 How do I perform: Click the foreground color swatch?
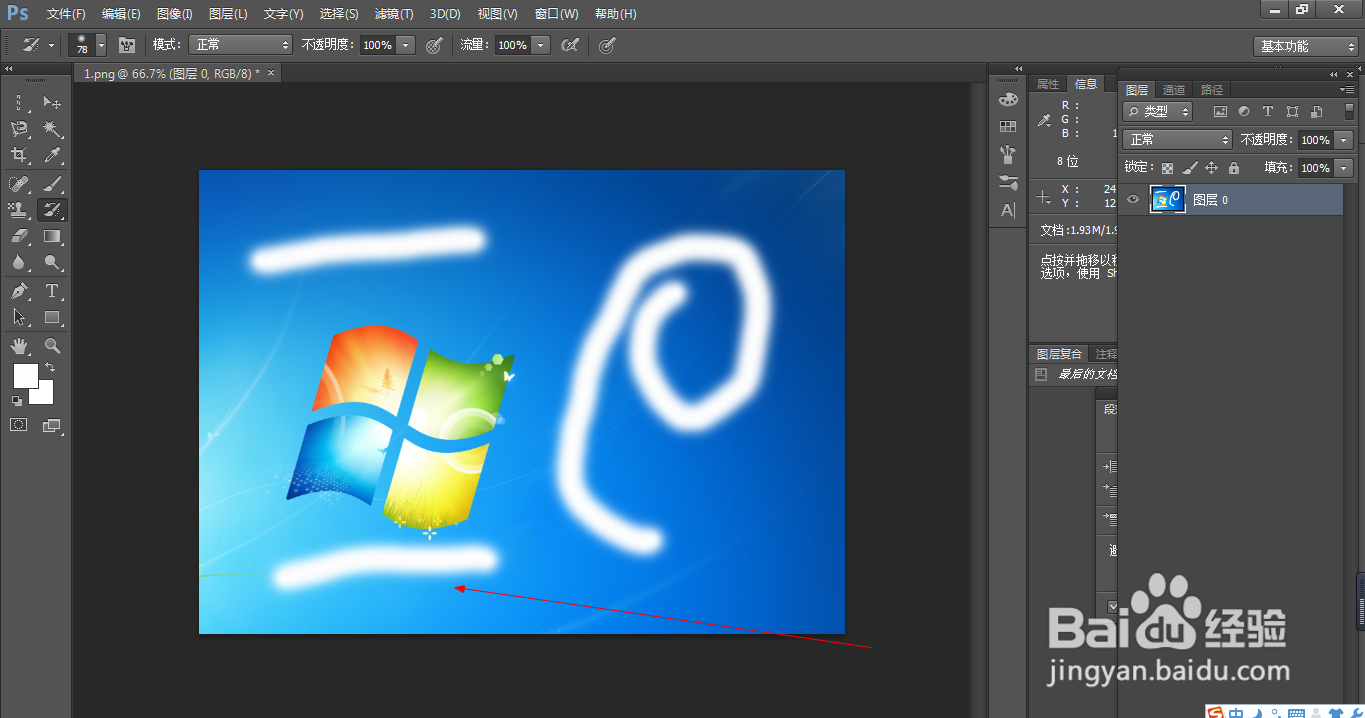coord(25,375)
